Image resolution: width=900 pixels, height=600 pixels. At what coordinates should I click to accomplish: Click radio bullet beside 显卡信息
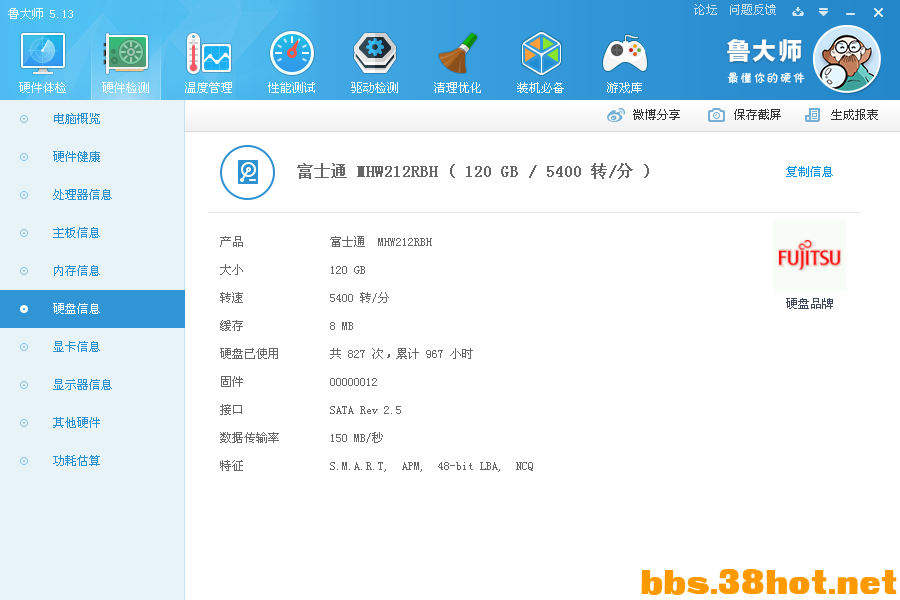point(24,347)
